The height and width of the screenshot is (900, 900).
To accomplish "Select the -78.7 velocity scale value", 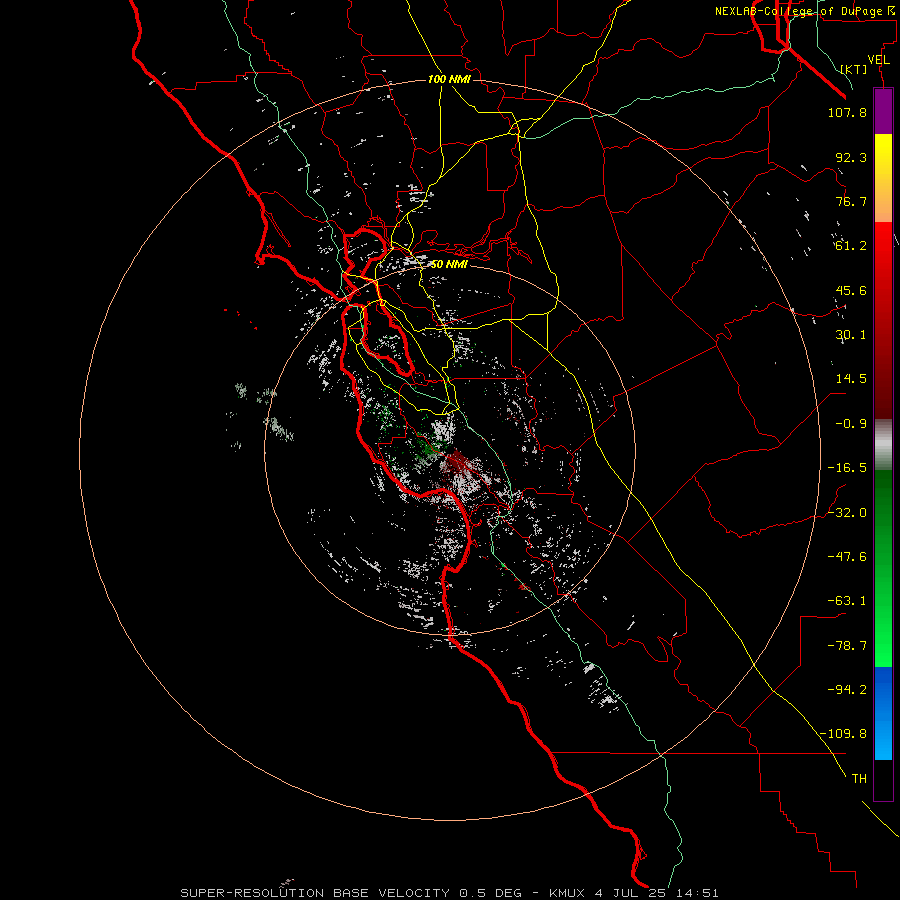I will point(847,646).
